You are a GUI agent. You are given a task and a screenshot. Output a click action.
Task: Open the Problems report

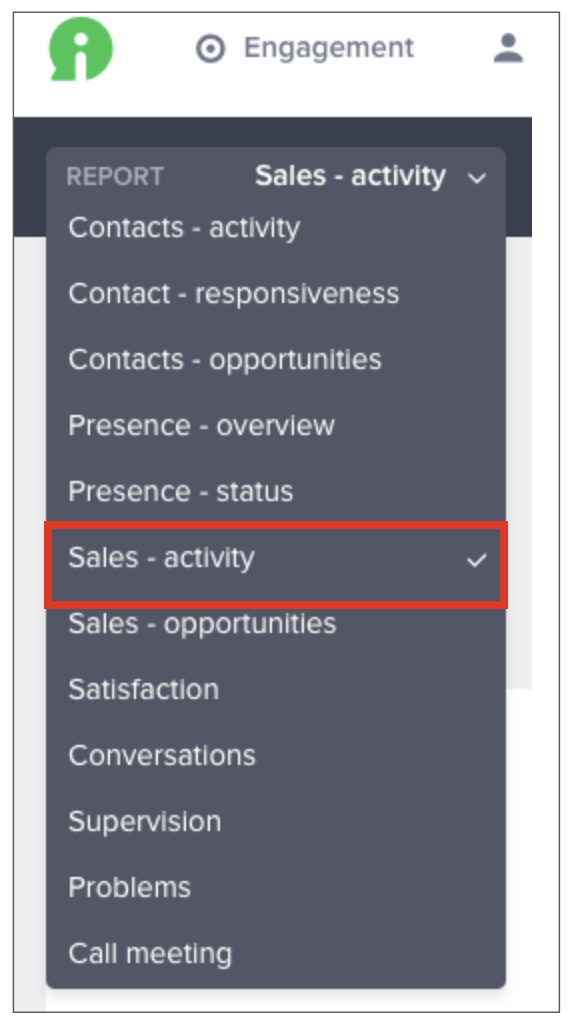(x=276, y=888)
